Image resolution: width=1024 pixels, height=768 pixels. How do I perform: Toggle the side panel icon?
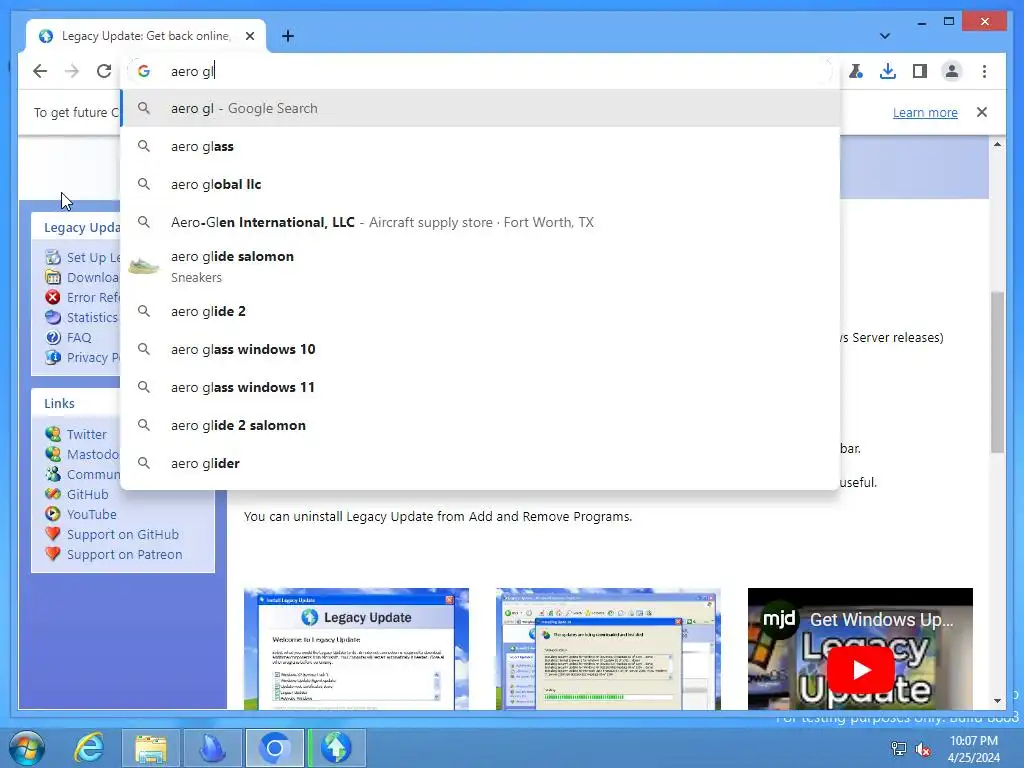(x=920, y=71)
